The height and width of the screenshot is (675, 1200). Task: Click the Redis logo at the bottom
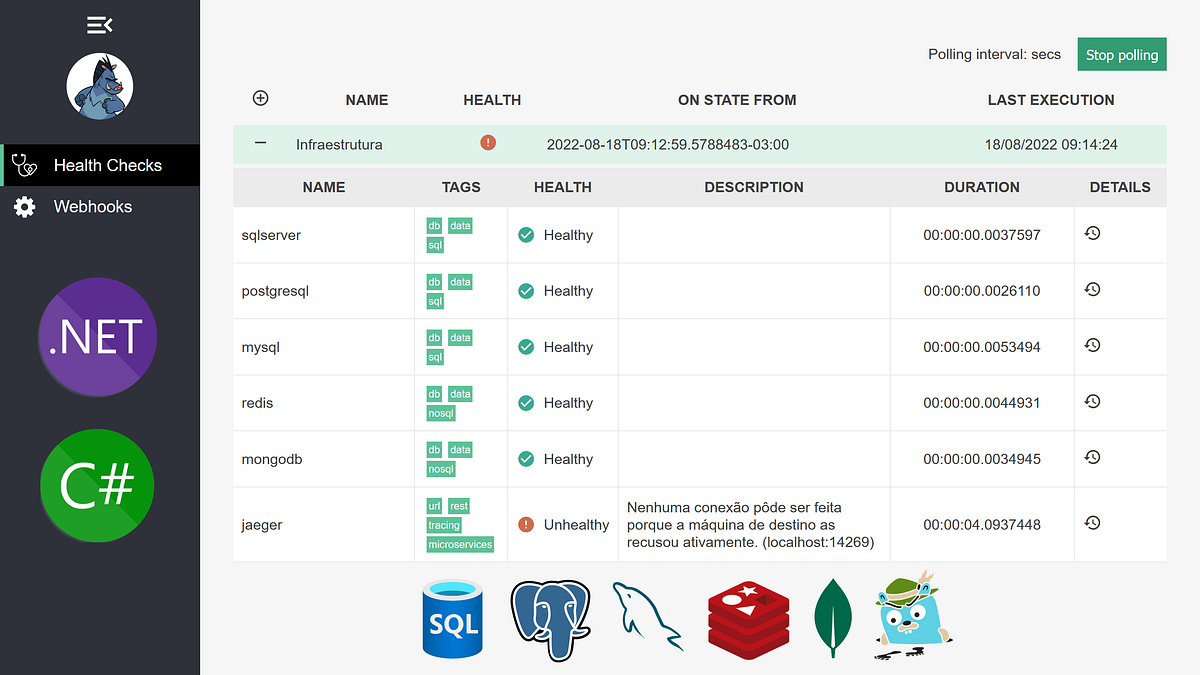[748, 617]
